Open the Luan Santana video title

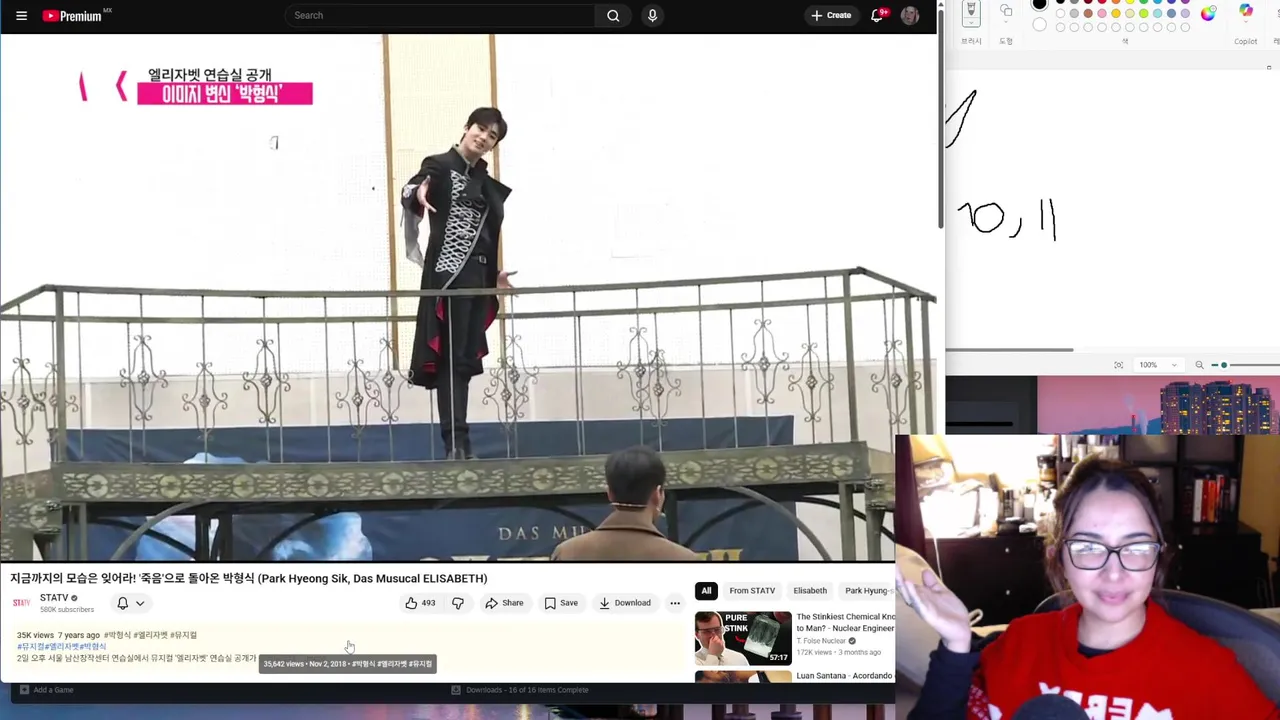point(844,676)
